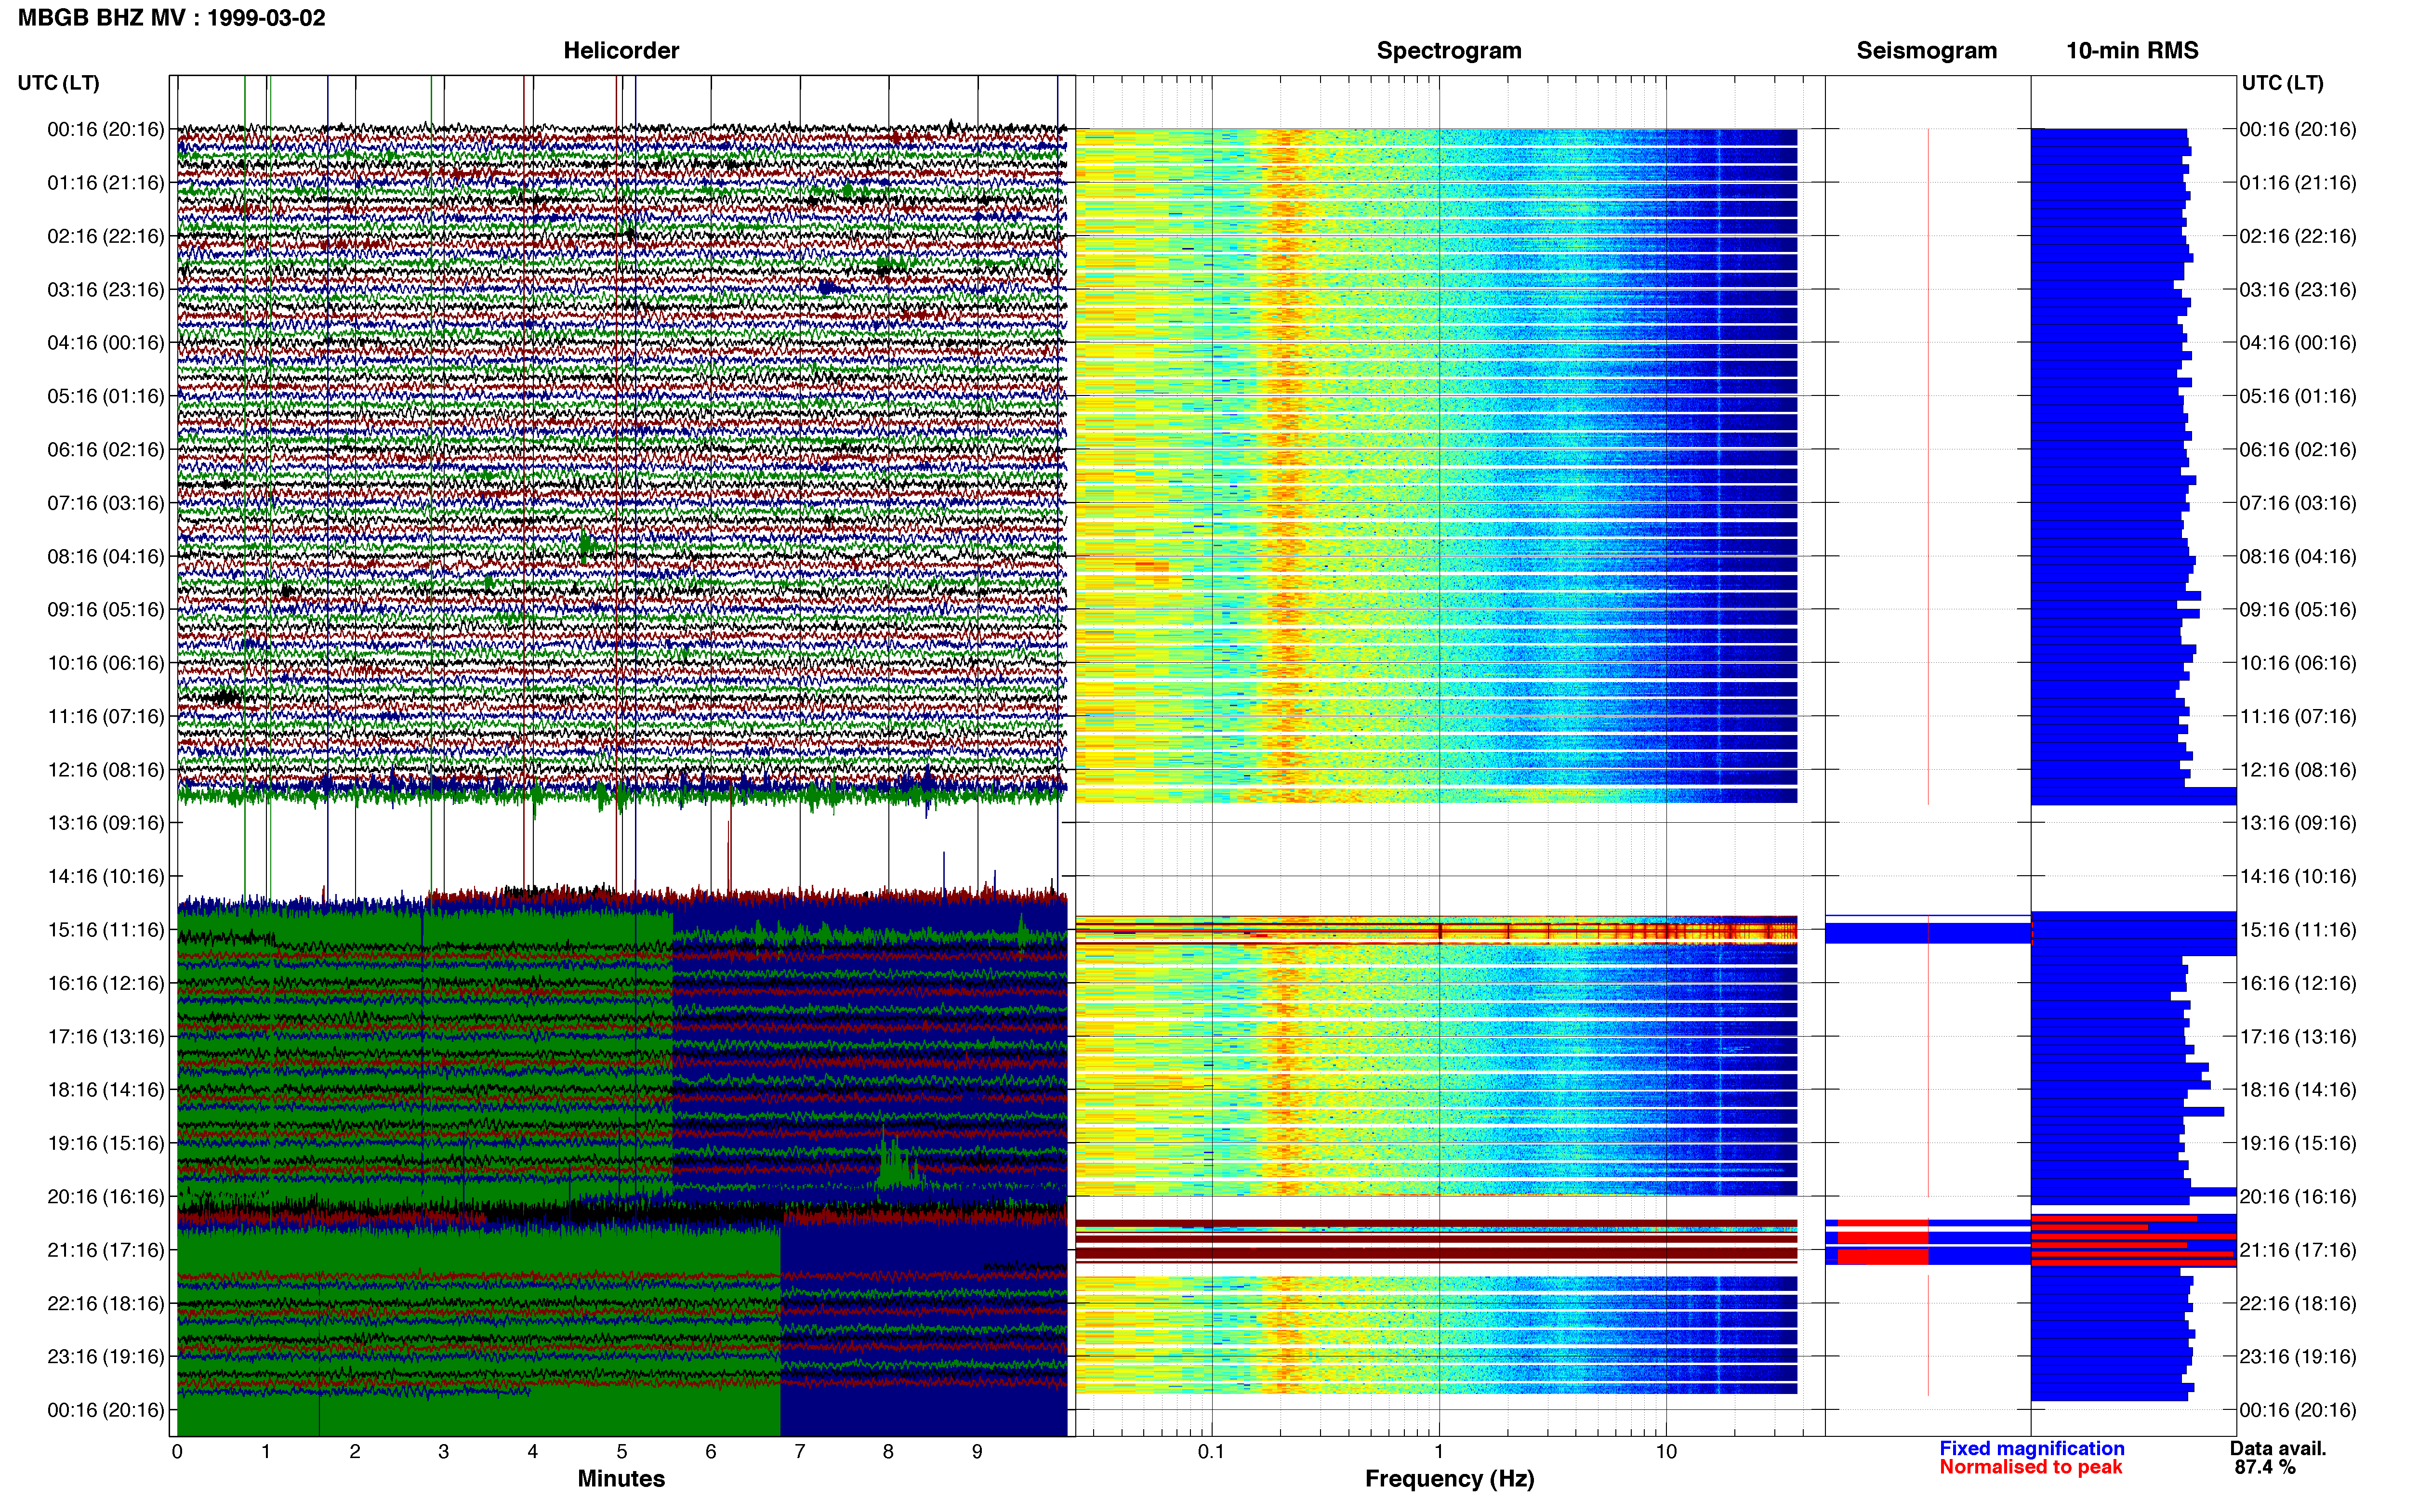Click the blue seismogram bar at 15:16
Image resolution: width=2418 pixels, height=1512 pixels.
(1928, 933)
